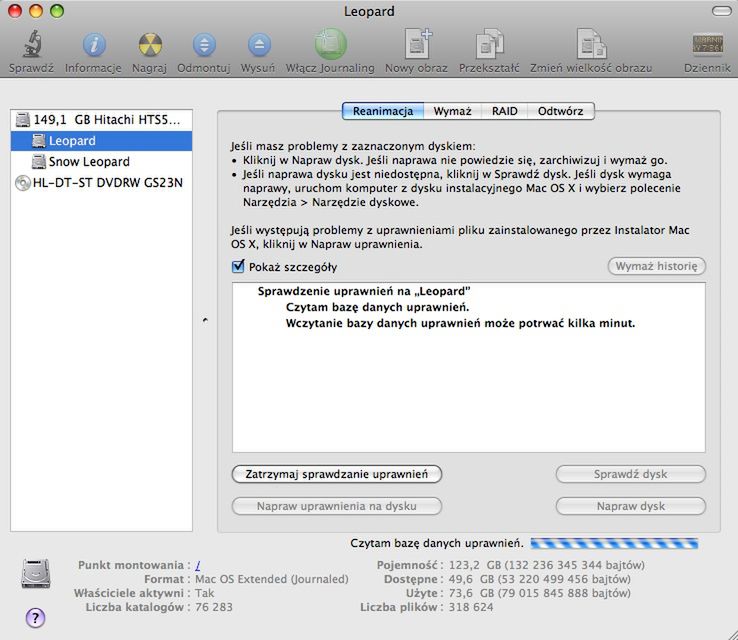
Task: Click the toolbar toggle pill in the title bar
Action: [x=721, y=11]
